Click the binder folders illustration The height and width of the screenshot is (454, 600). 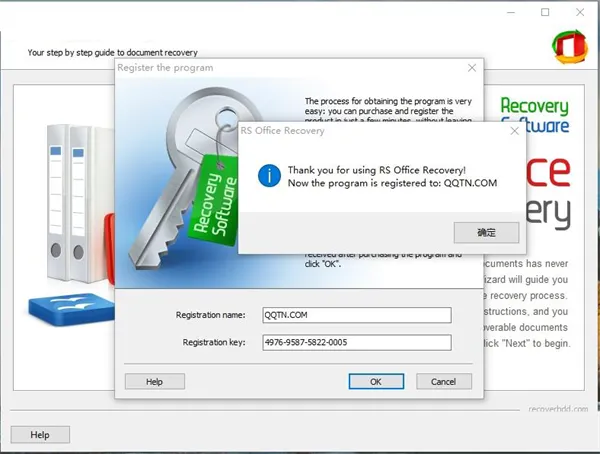click(80, 203)
